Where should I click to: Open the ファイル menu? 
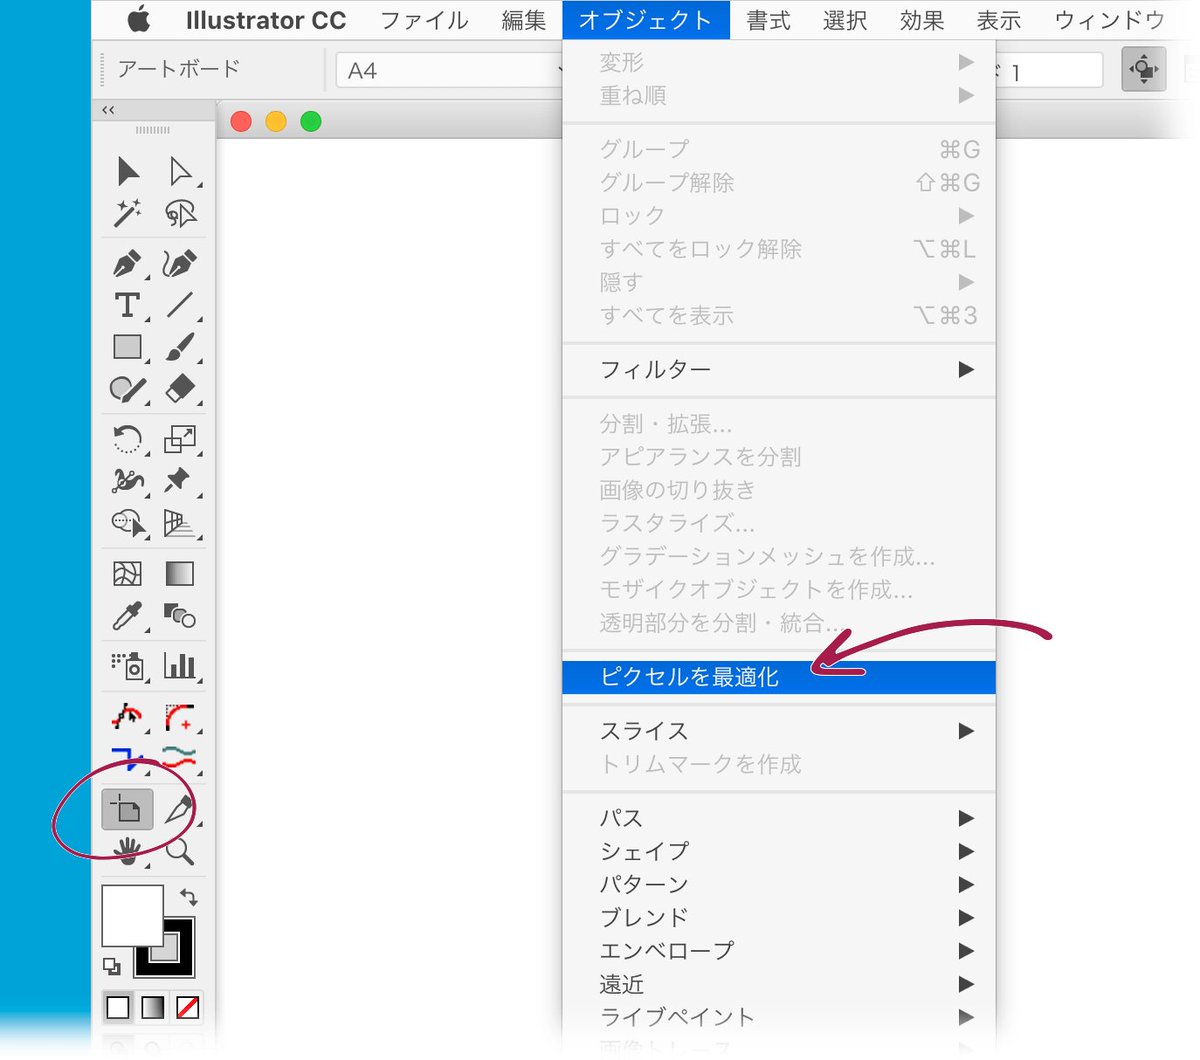pyautogui.click(x=425, y=20)
